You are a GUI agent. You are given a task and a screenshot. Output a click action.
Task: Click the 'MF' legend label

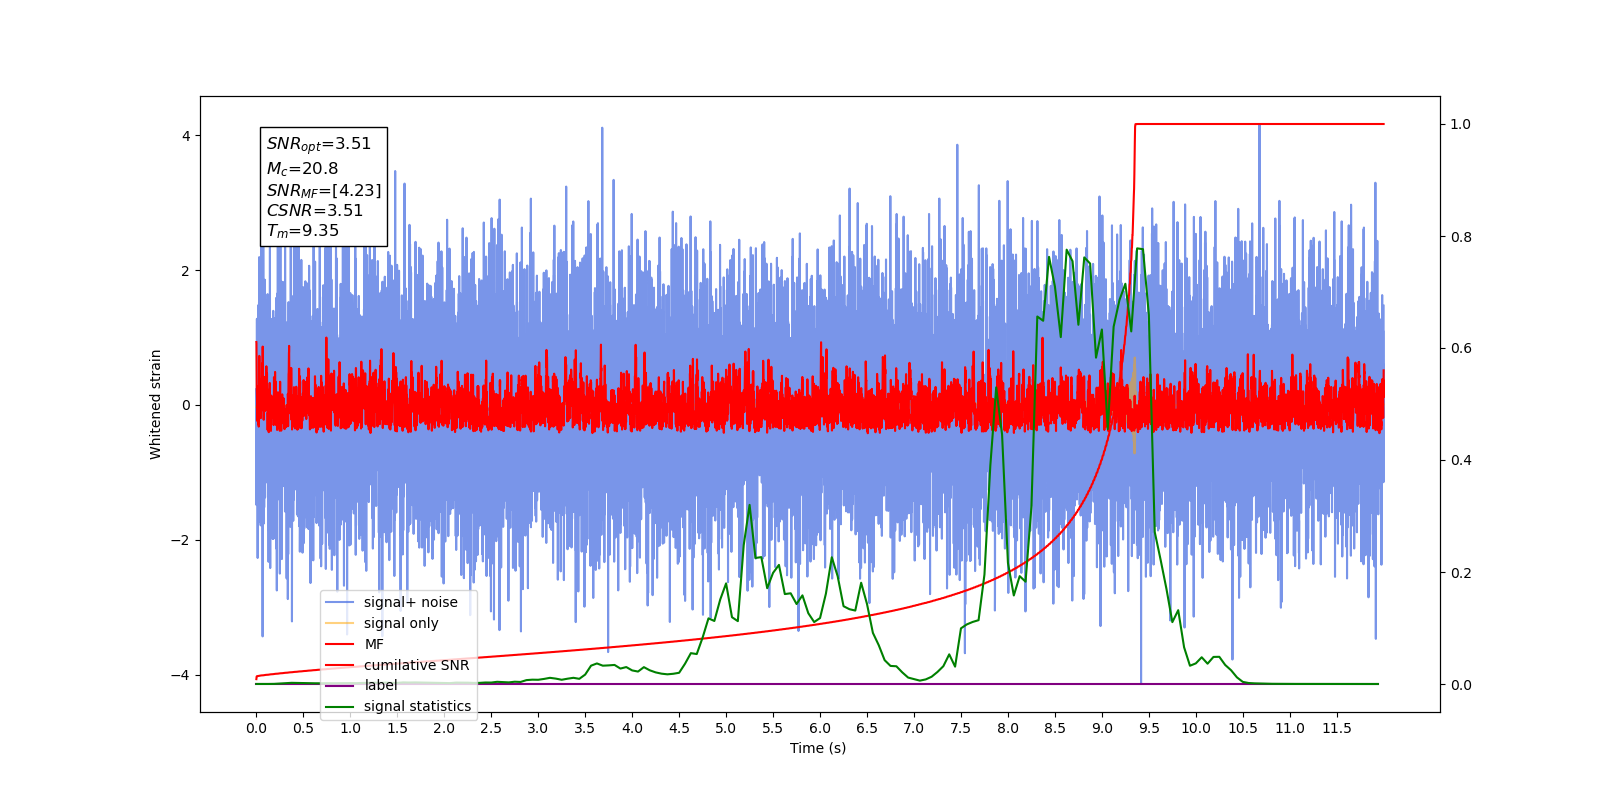click(373, 644)
